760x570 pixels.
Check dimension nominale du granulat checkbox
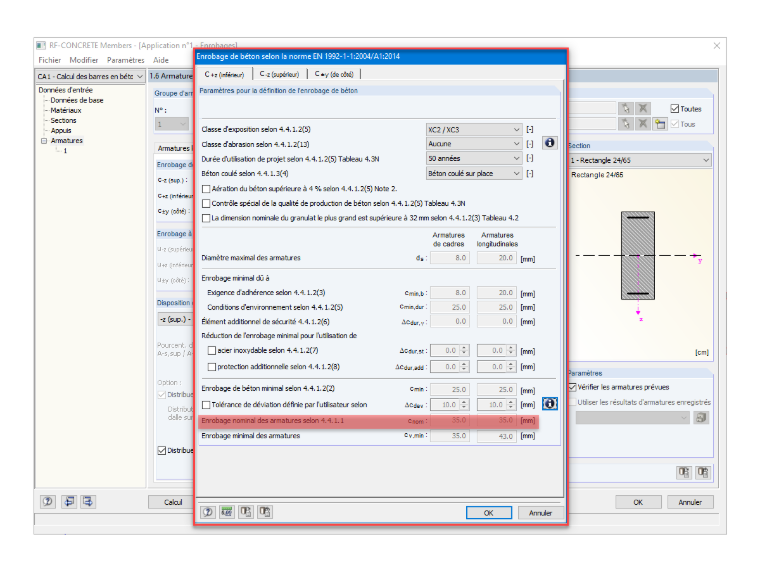(x=206, y=218)
